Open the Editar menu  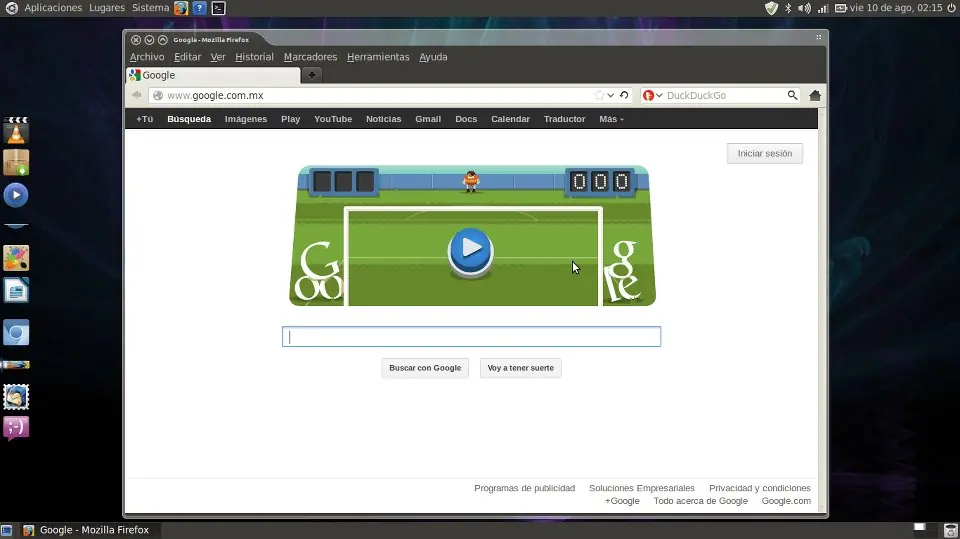click(187, 57)
